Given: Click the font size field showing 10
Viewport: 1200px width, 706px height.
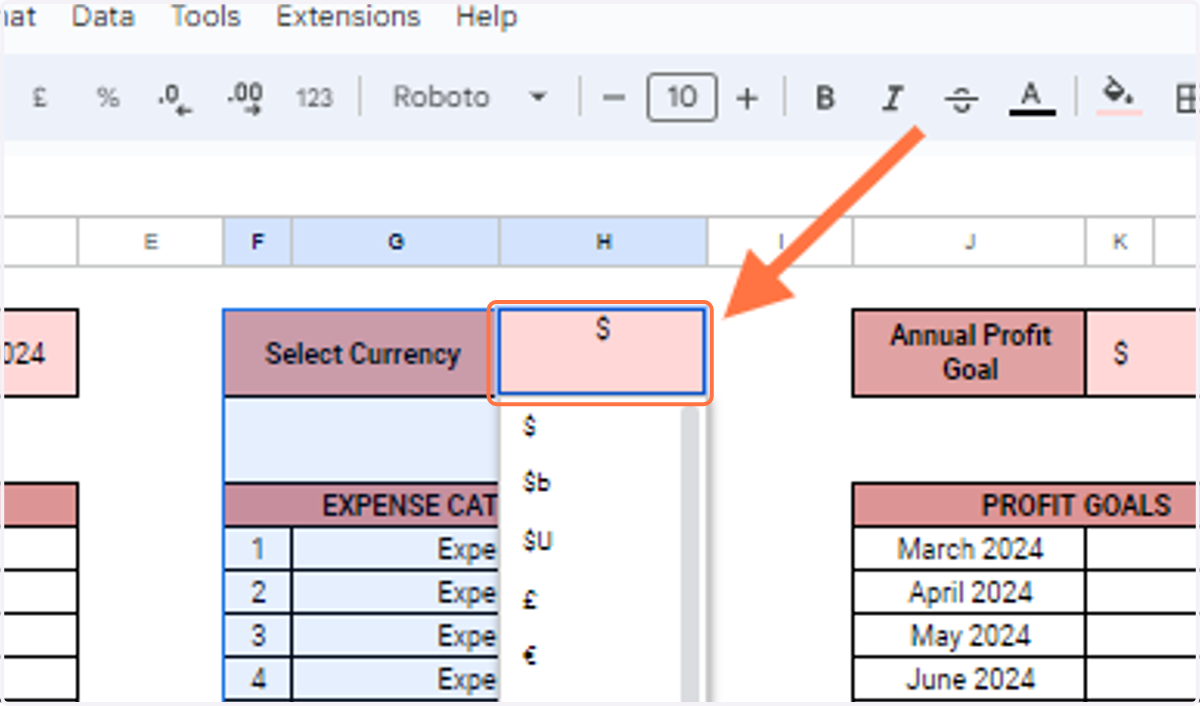Looking at the screenshot, I should [681, 98].
